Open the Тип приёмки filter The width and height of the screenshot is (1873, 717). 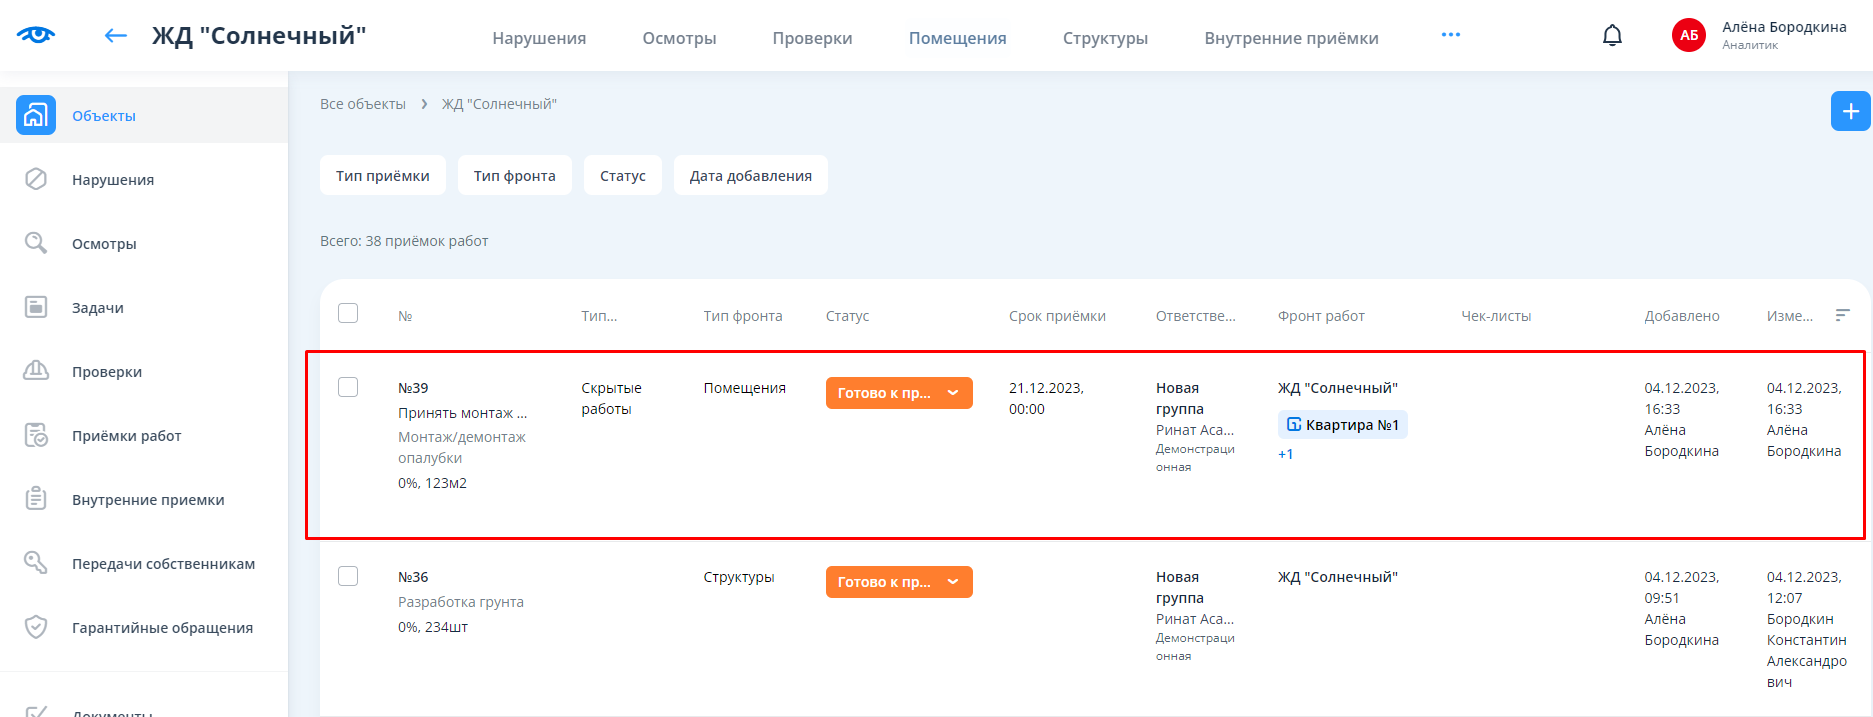(382, 176)
